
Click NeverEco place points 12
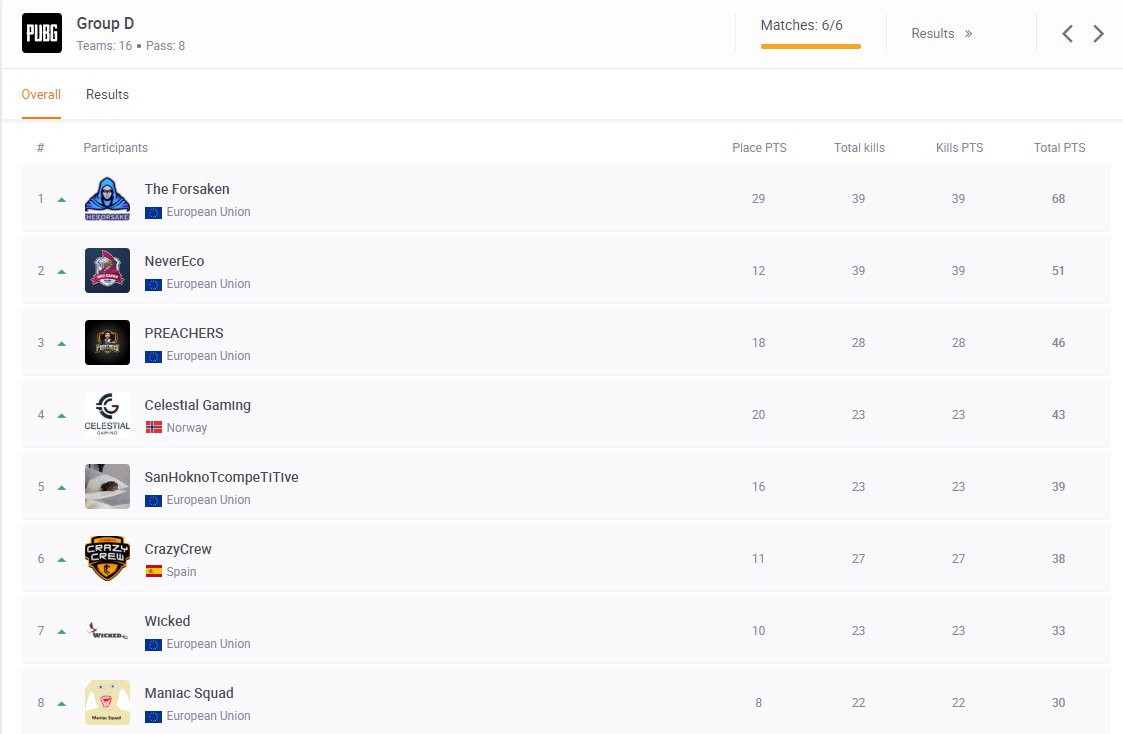pyautogui.click(x=758, y=271)
